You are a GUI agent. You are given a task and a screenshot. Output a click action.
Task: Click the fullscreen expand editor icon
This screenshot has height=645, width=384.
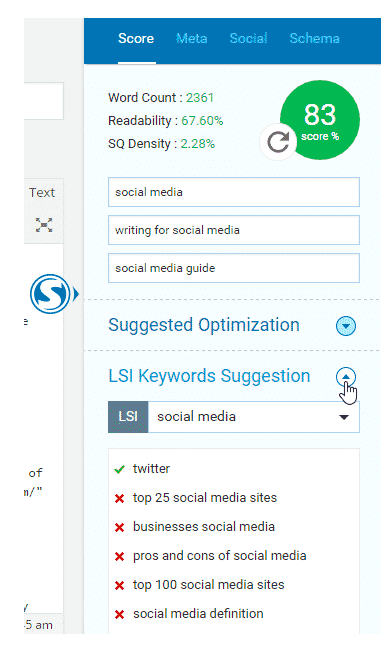point(44,225)
